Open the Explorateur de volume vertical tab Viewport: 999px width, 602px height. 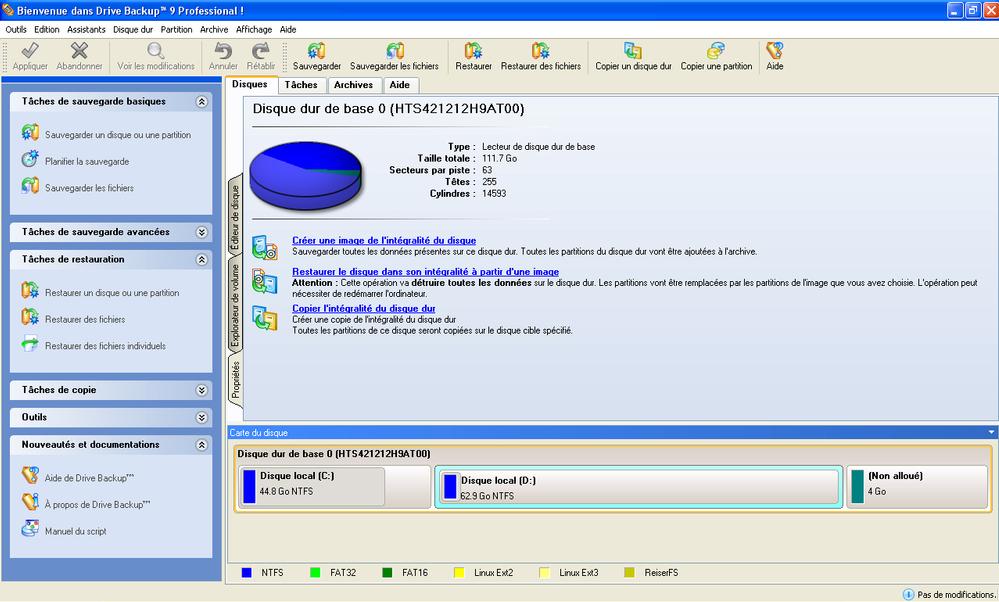[235, 305]
